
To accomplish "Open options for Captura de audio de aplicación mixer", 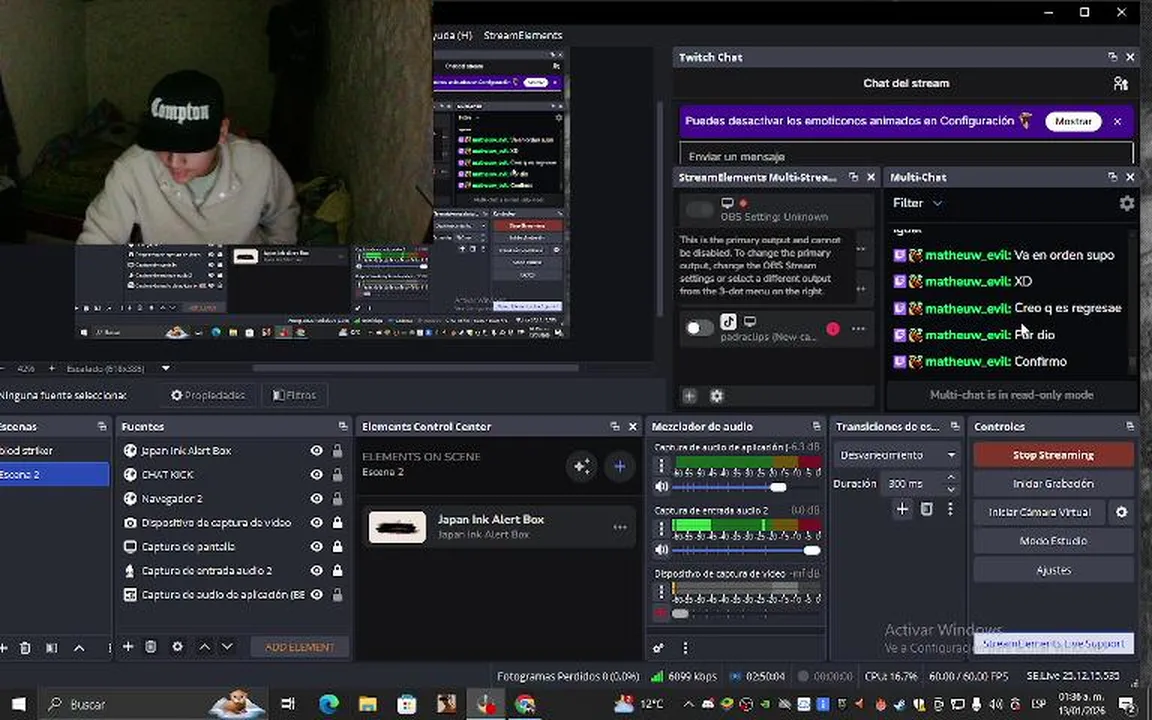I will (660, 465).
